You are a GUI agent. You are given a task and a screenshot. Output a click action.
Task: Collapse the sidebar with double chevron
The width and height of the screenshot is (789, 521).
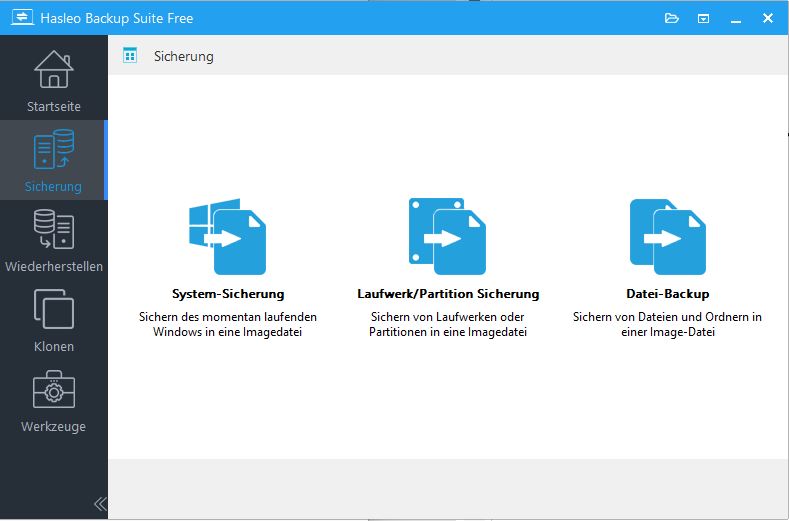coord(100,504)
